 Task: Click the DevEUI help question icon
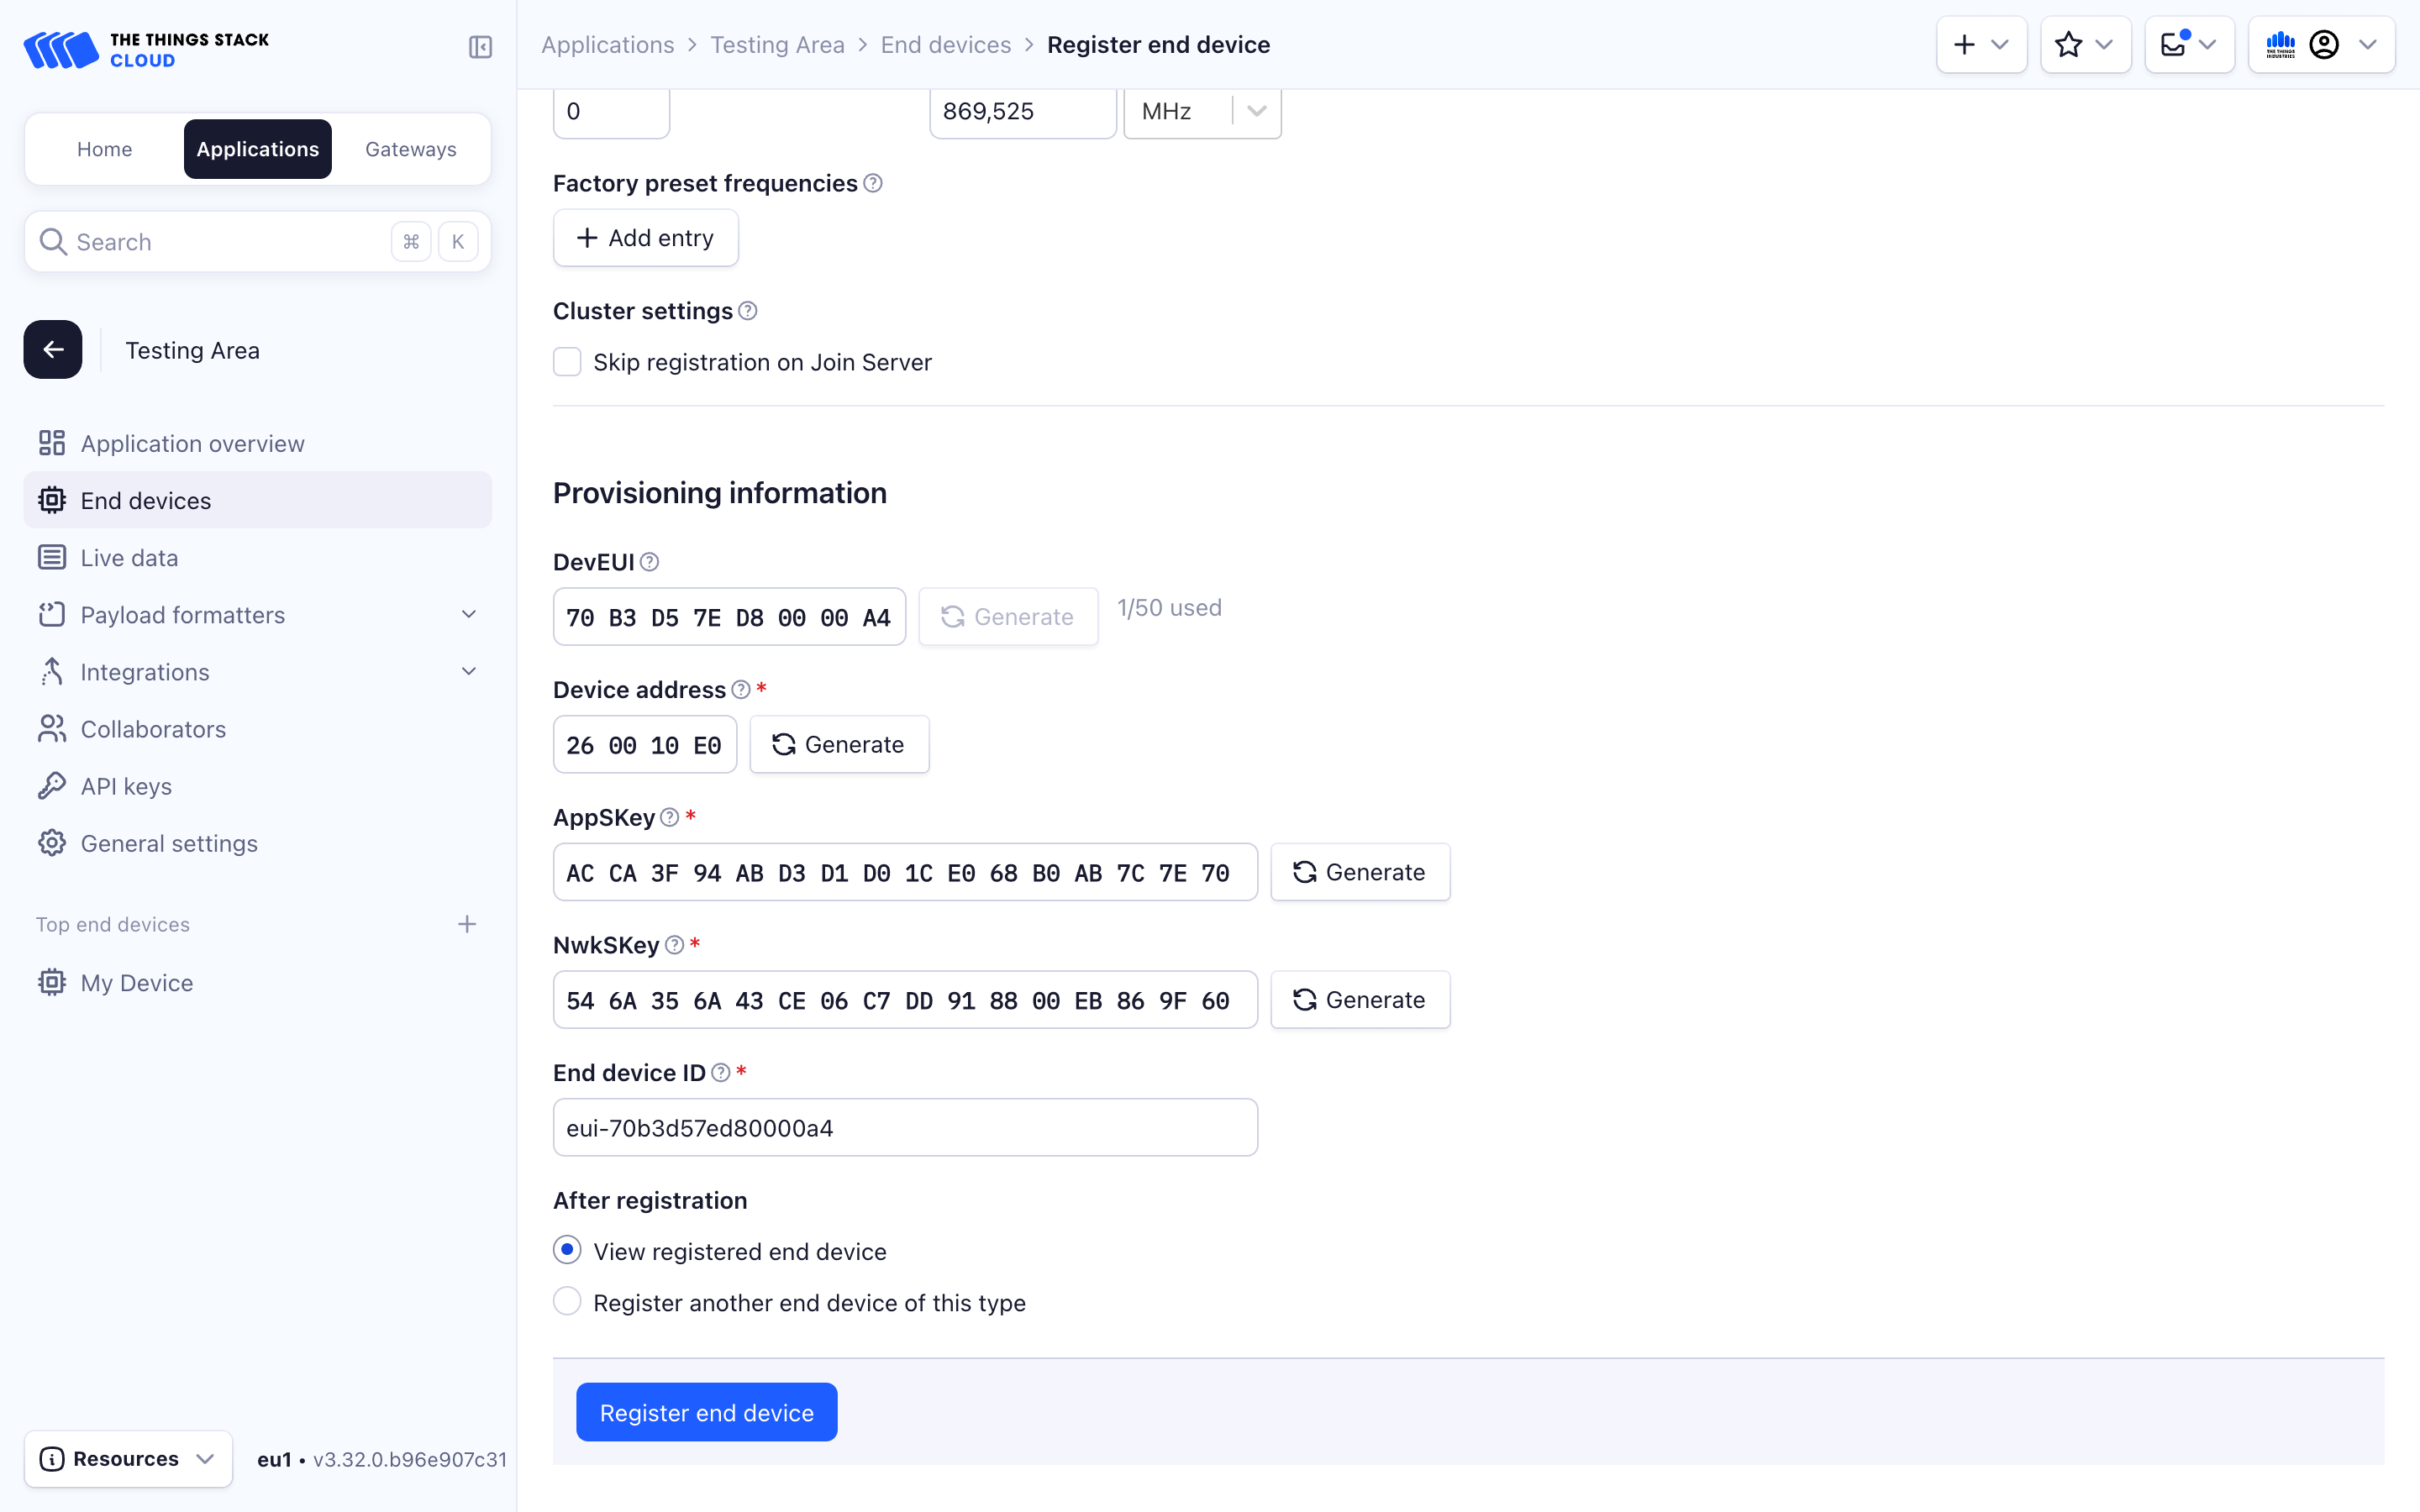tap(649, 562)
